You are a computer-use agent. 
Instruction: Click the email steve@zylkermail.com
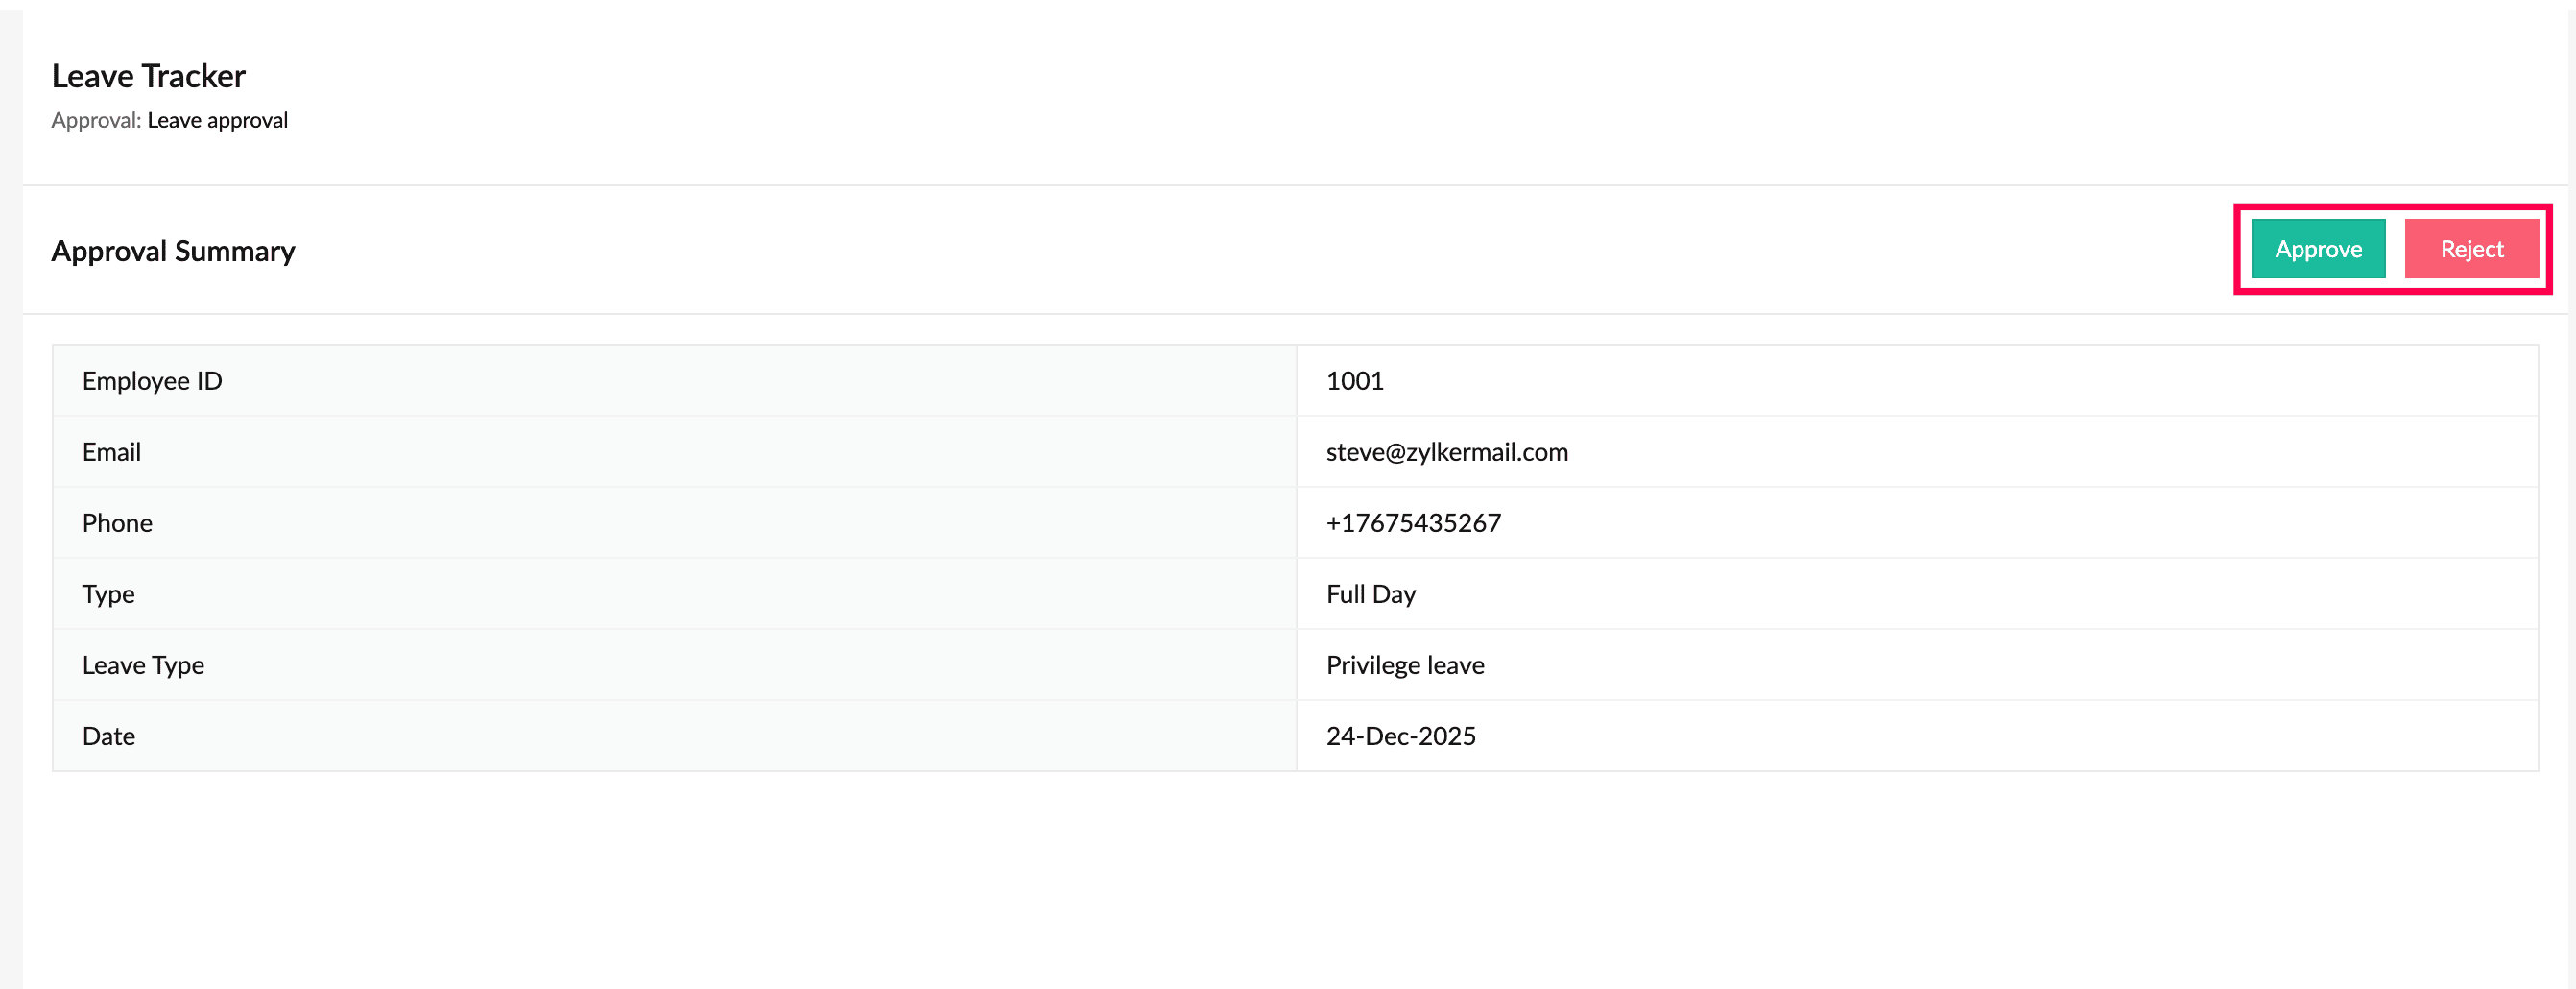coord(1446,452)
